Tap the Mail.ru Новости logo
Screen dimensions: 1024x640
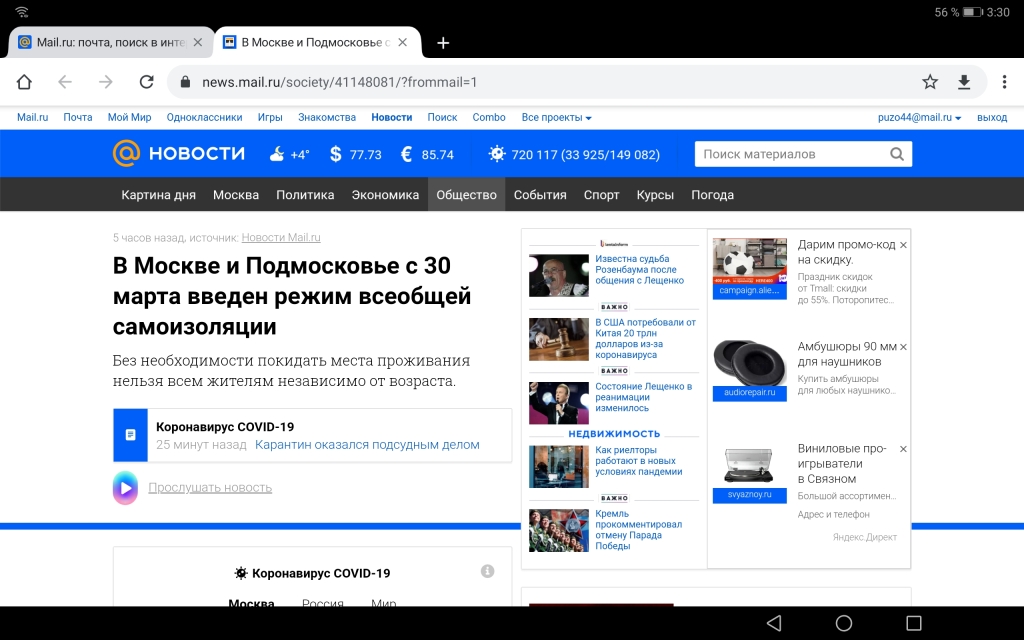pos(178,154)
